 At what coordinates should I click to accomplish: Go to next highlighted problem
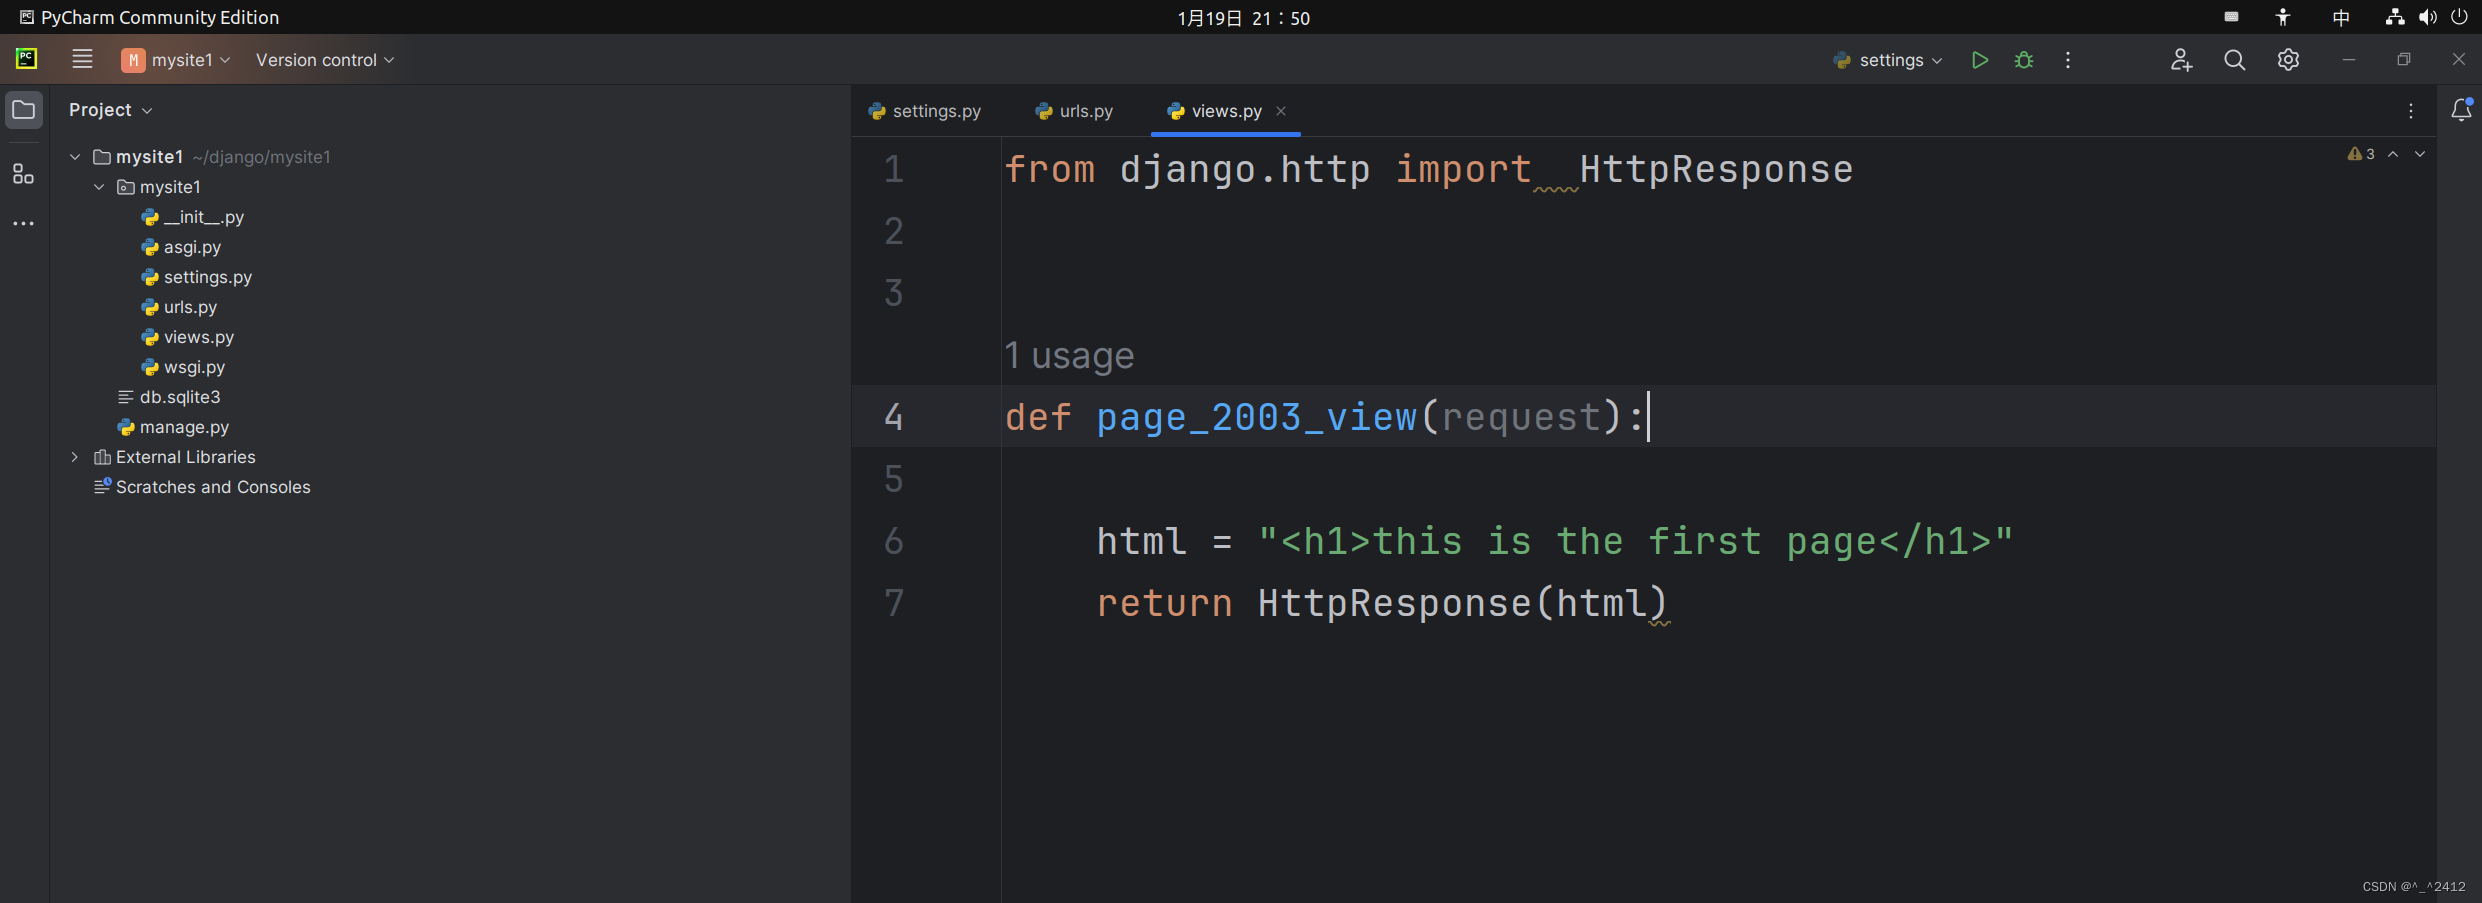point(2420,154)
